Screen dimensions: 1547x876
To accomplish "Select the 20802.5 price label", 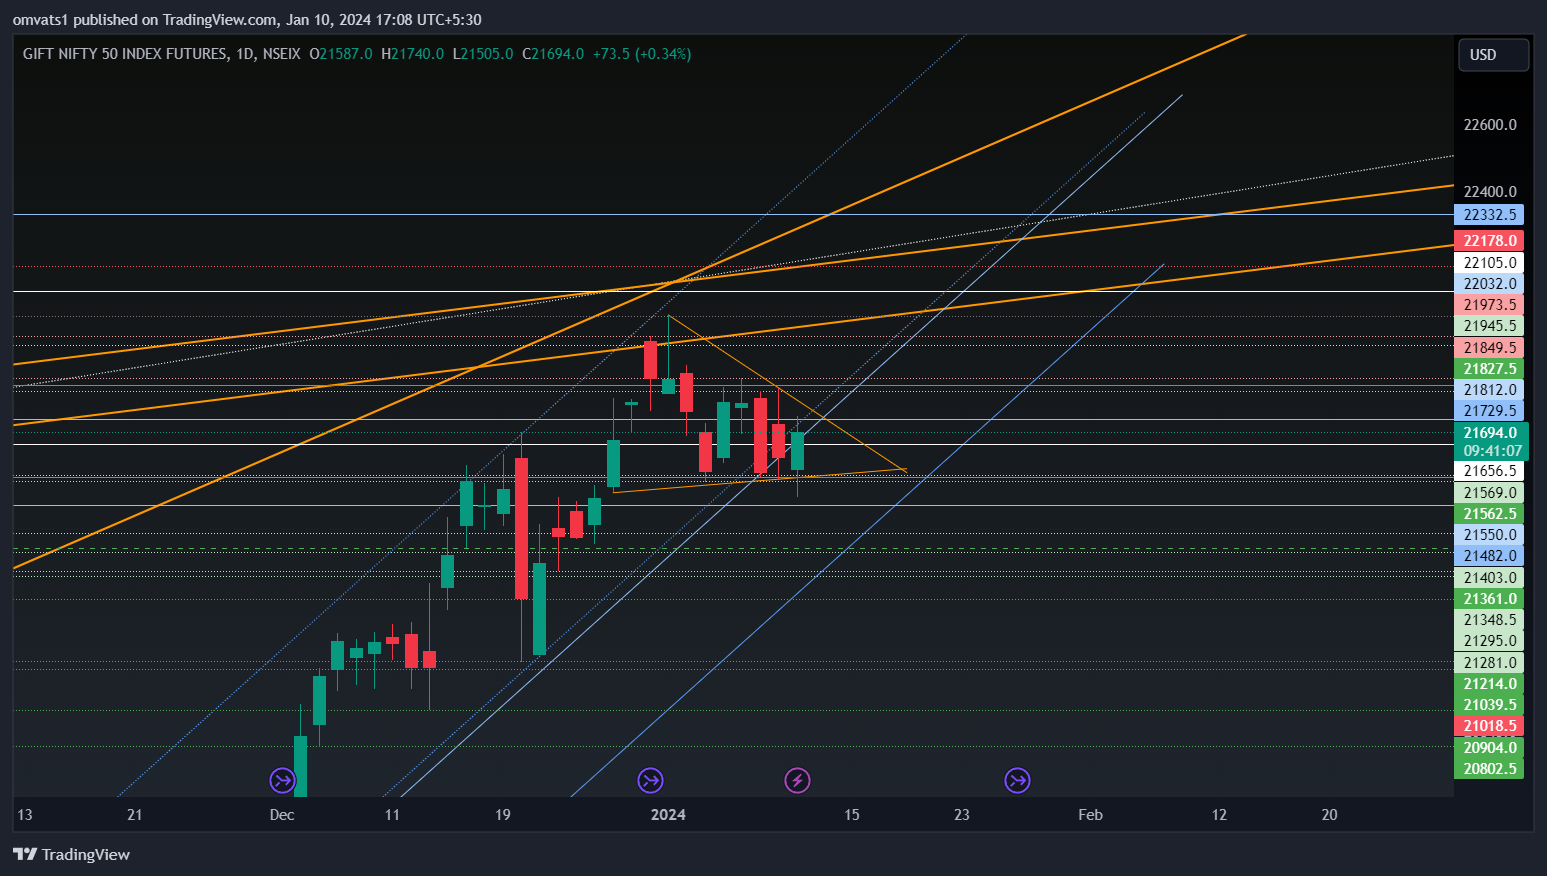I will click(1489, 769).
